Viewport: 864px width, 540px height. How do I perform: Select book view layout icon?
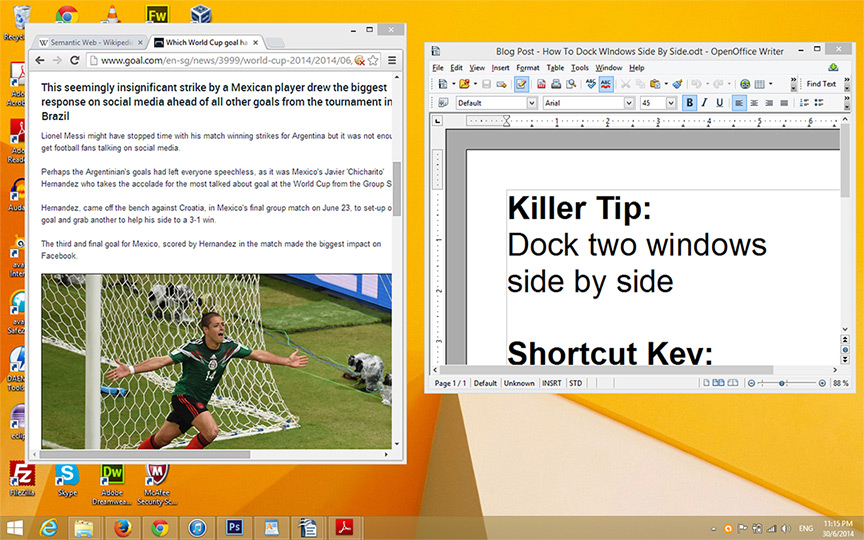coord(732,382)
